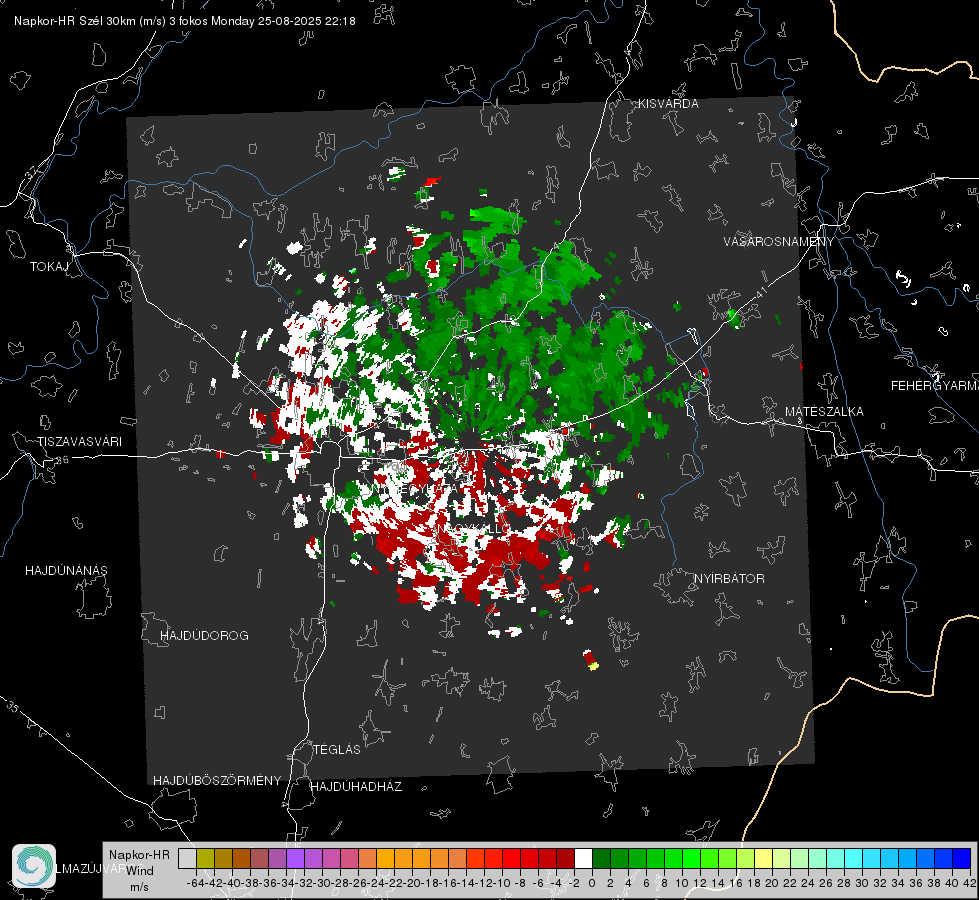Pick the white zero-velocity legend swatch
The height and width of the screenshot is (900, 979).
[x=583, y=859]
